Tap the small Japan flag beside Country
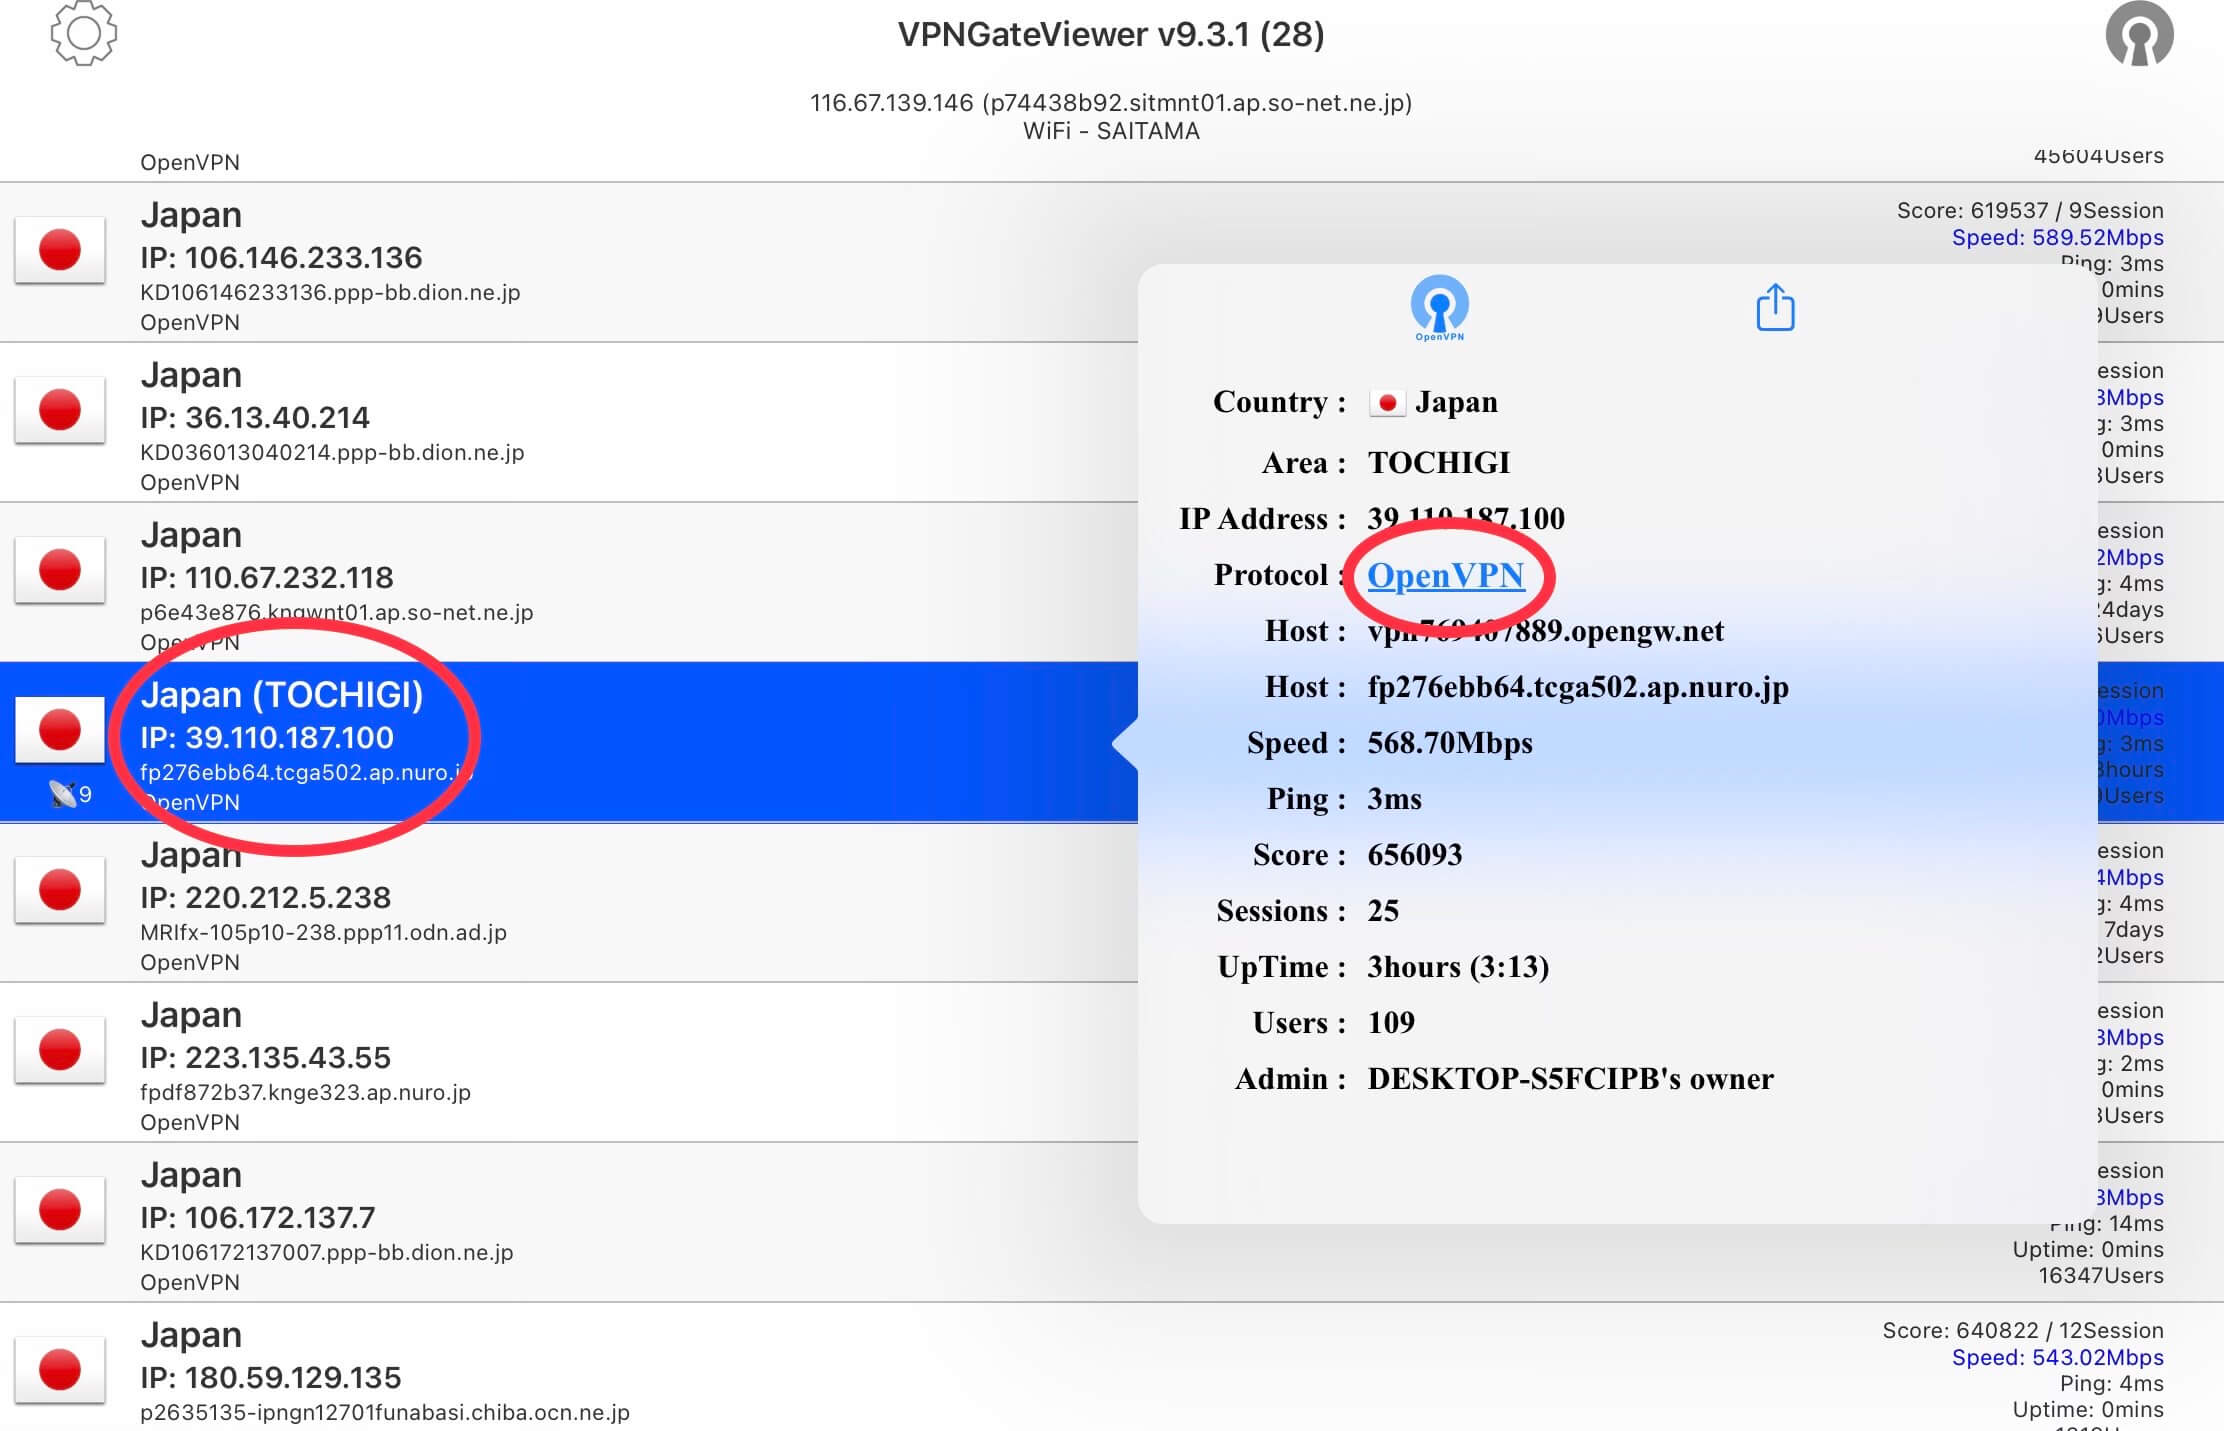The width and height of the screenshot is (2224, 1431). (x=1387, y=402)
